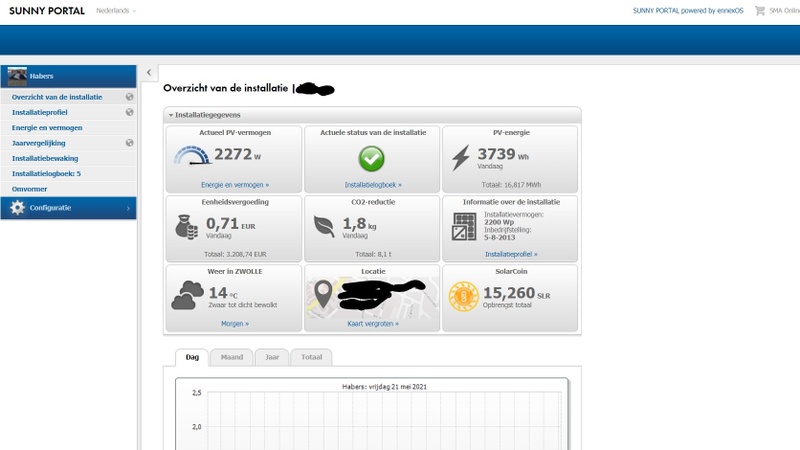Click the cloudy weather icon
Viewport: 800px width, 450px height.
[x=187, y=295]
